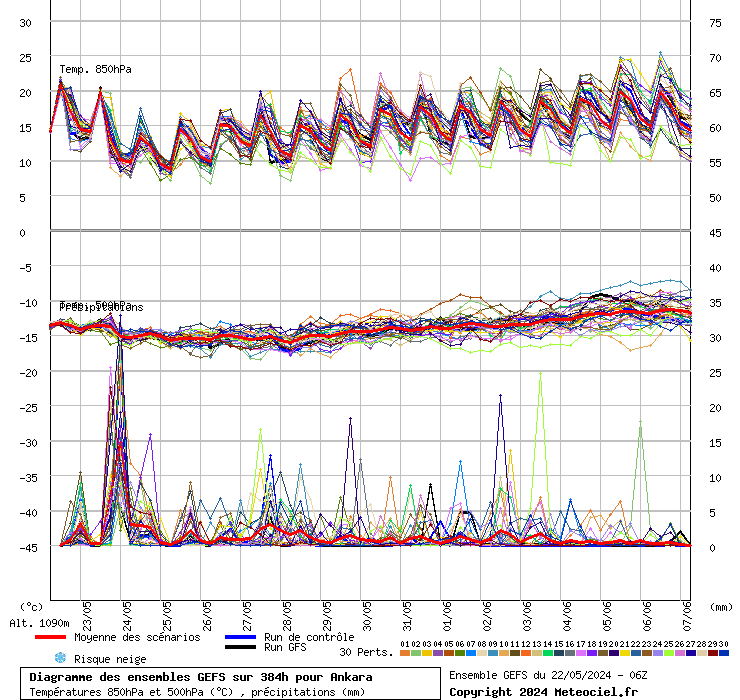Click the 'Run GFS' legend label
This screenshot has width=740, height=700.
pyautogui.click(x=285, y=647)
